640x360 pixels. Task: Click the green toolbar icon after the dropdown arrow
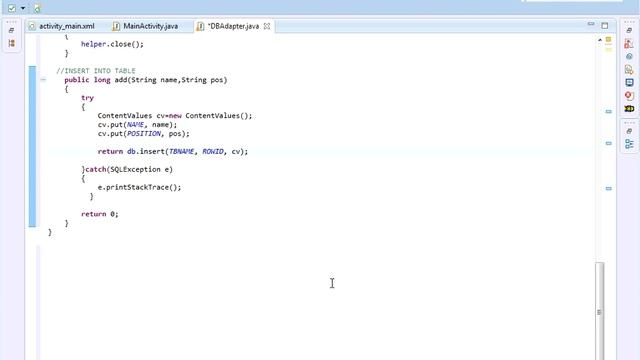(x=37, y=8)
